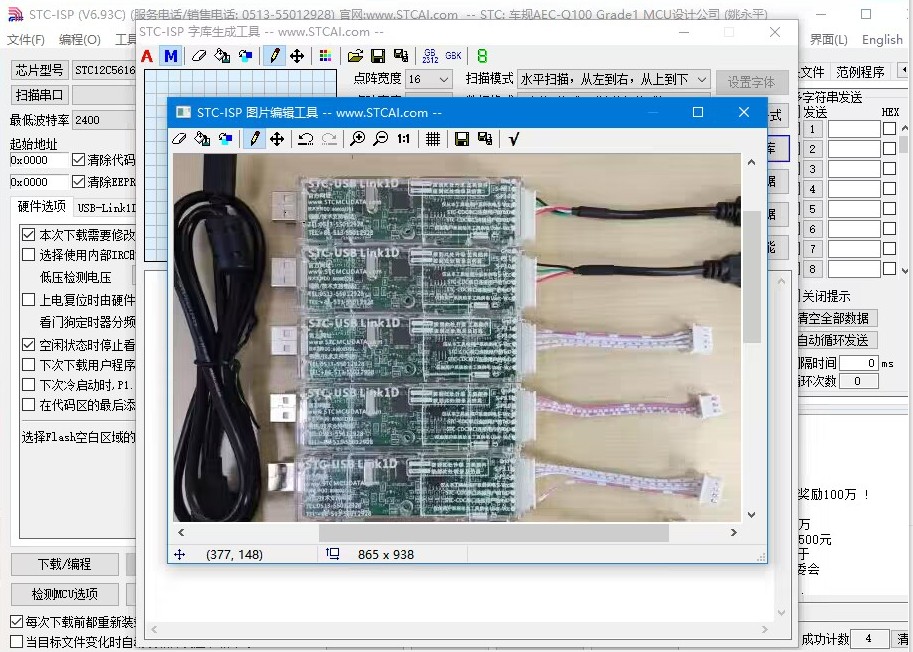Undo the last edit in image editor
Viewport: 913px width, 652px height.
[x=306, y=139]
